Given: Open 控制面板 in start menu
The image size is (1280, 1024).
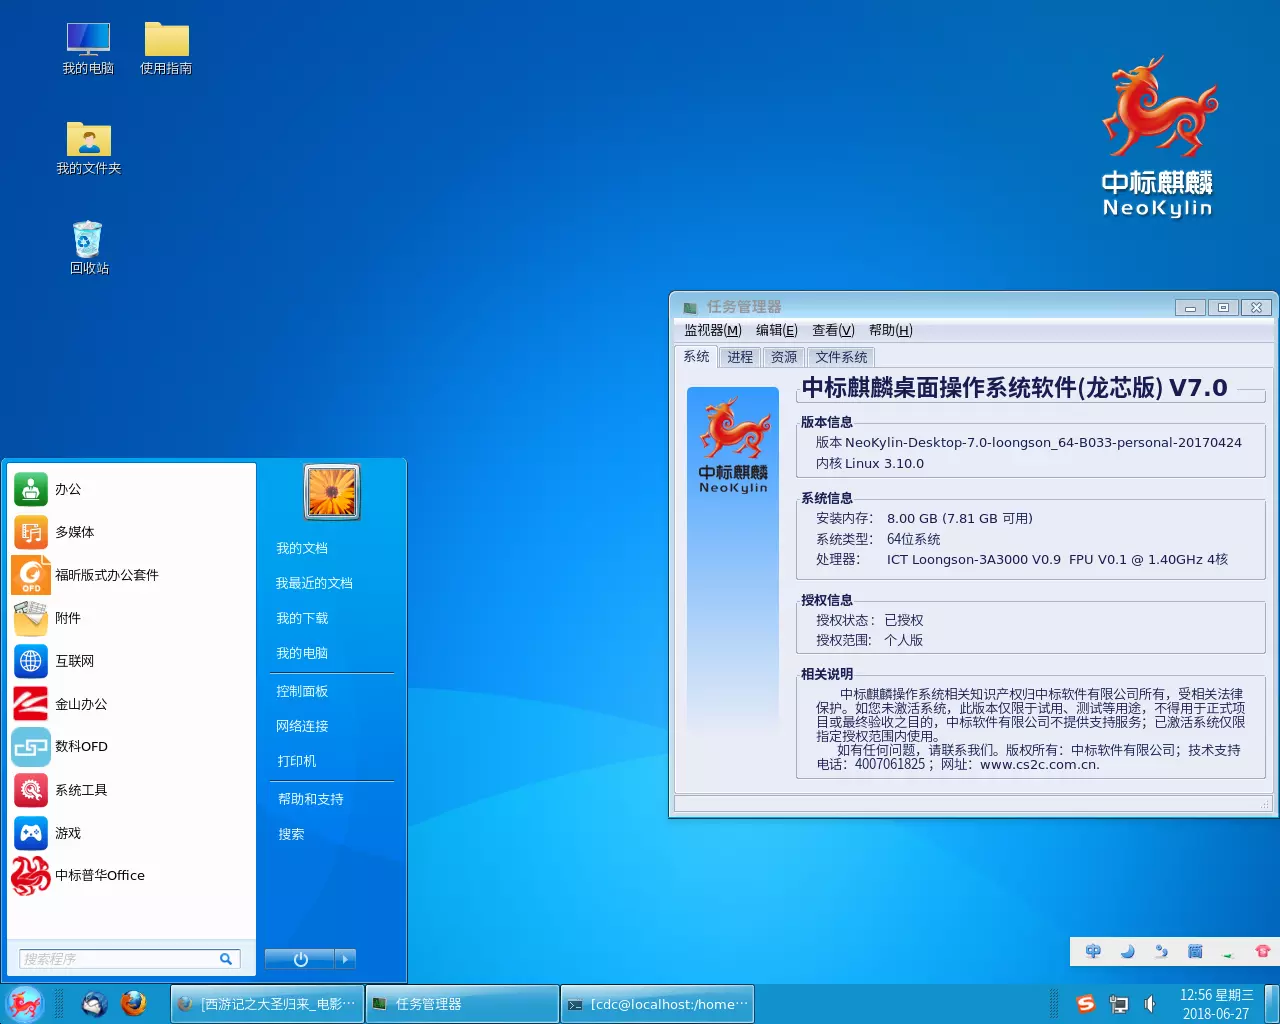Looking at the screenshot, I should (x=302, y=691).
